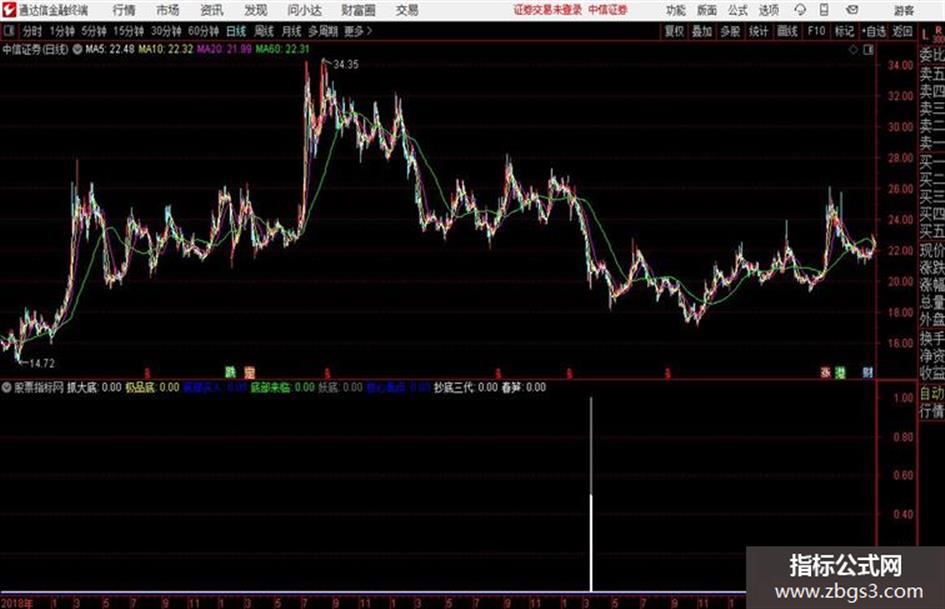Image resolution: width=945 pixels, height=609 pixels.
Task: Click the 游客 guest account label
Action: pos(903,10)
